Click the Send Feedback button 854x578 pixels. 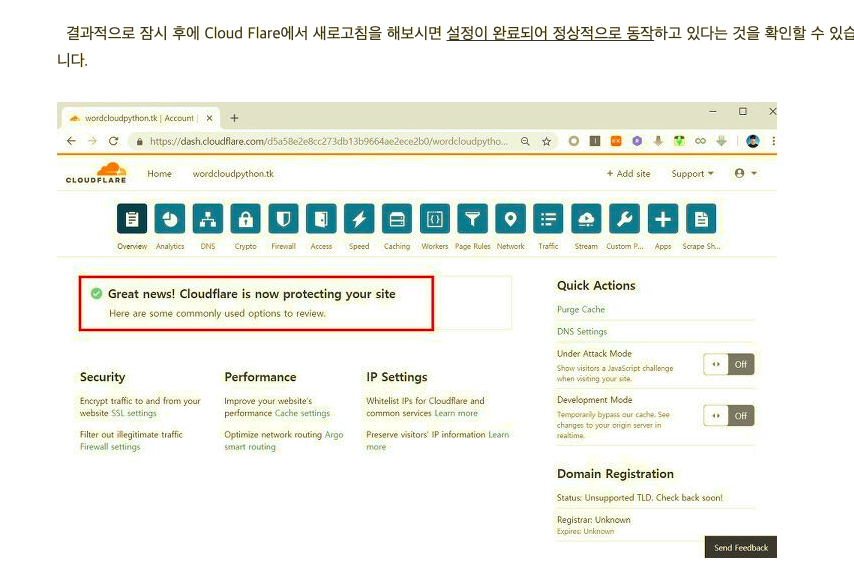pos(741,547)
